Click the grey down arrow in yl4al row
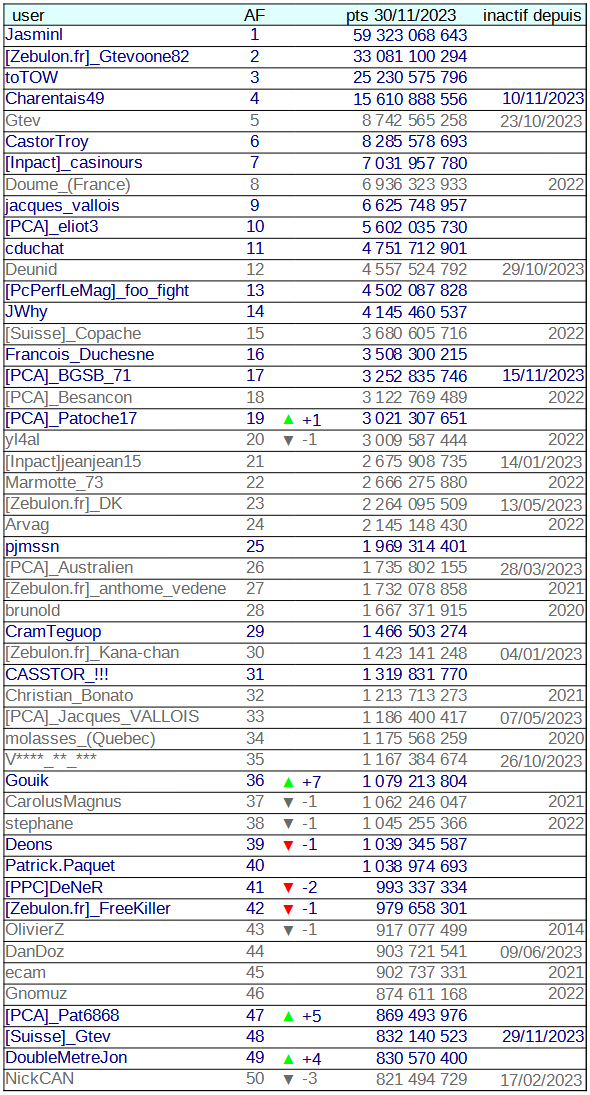The image size is (590, 1095). tap(288, 441)
